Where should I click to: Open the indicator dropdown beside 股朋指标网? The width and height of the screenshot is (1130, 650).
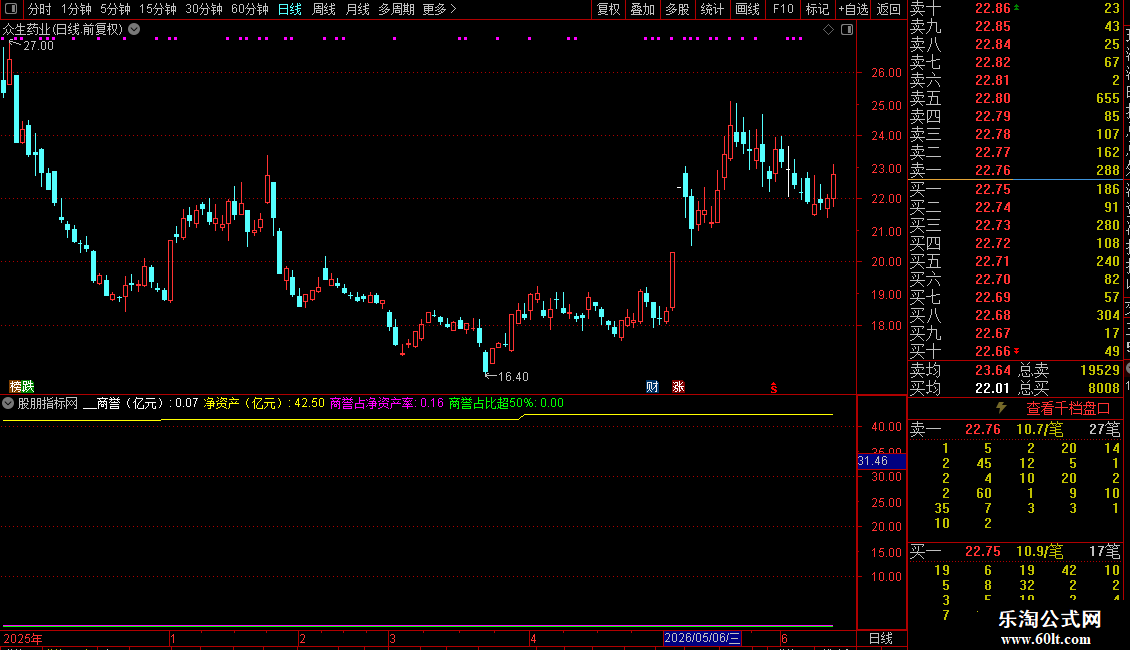[8, 403]
